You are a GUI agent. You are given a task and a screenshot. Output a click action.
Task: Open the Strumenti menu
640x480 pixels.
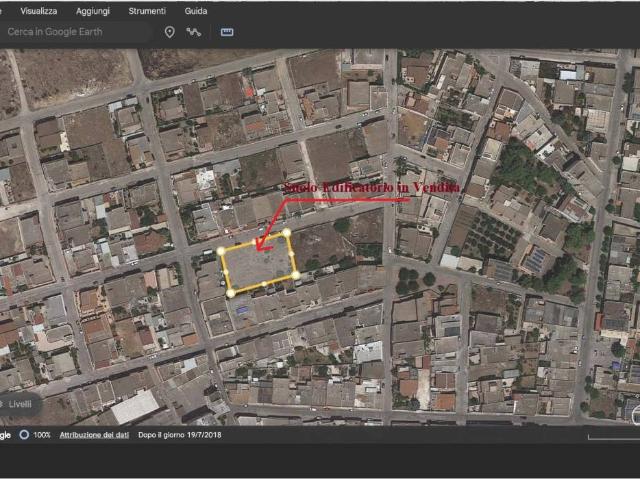(x=147, y=11)
